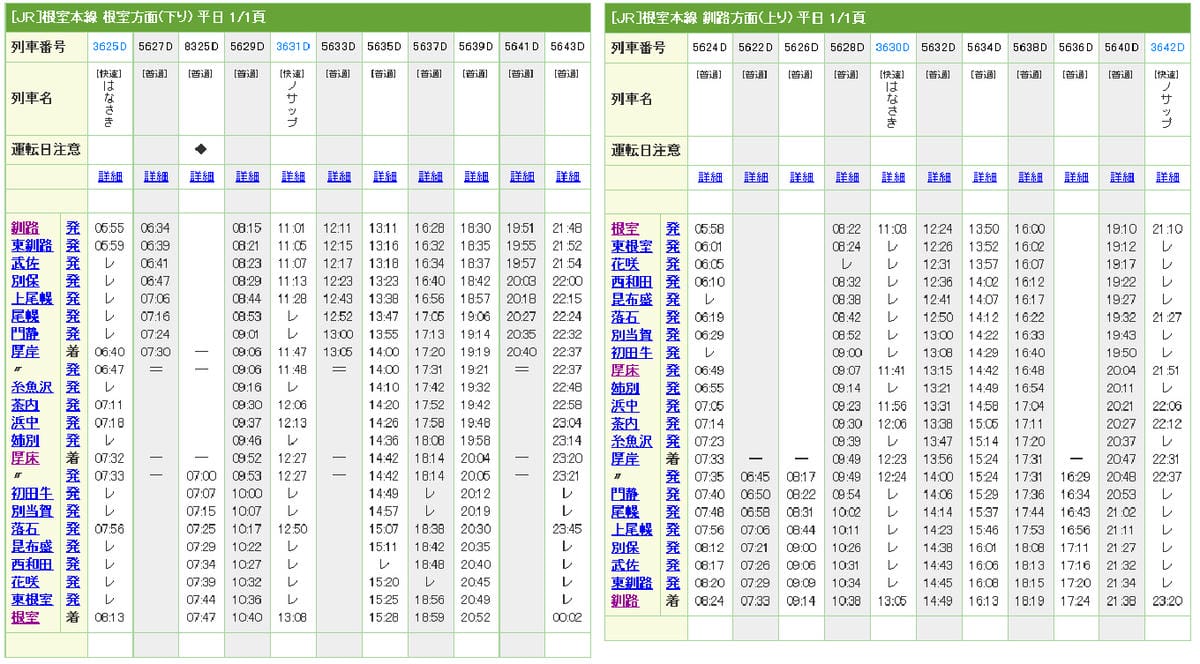The height and width of the screenshot is (664, 1200).
Task: Click 門静 station in 根室方面 timetable
Action: coord(25,334)
